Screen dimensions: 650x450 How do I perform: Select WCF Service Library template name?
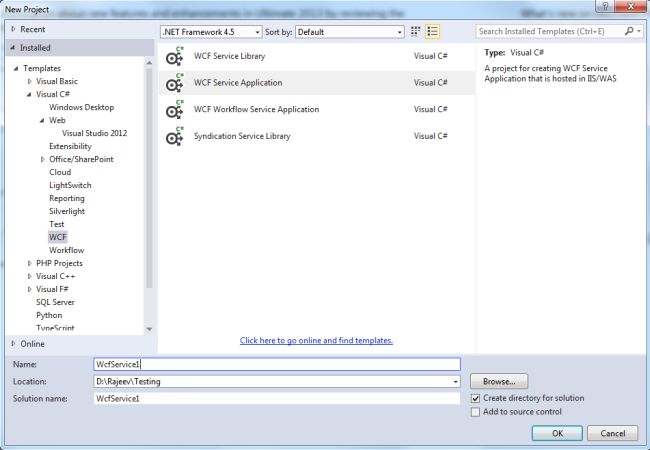(x=229, y=56)
